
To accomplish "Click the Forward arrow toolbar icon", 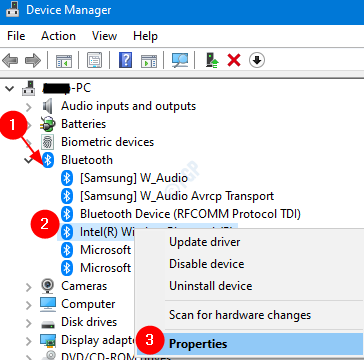I will (x=33, y=61).
